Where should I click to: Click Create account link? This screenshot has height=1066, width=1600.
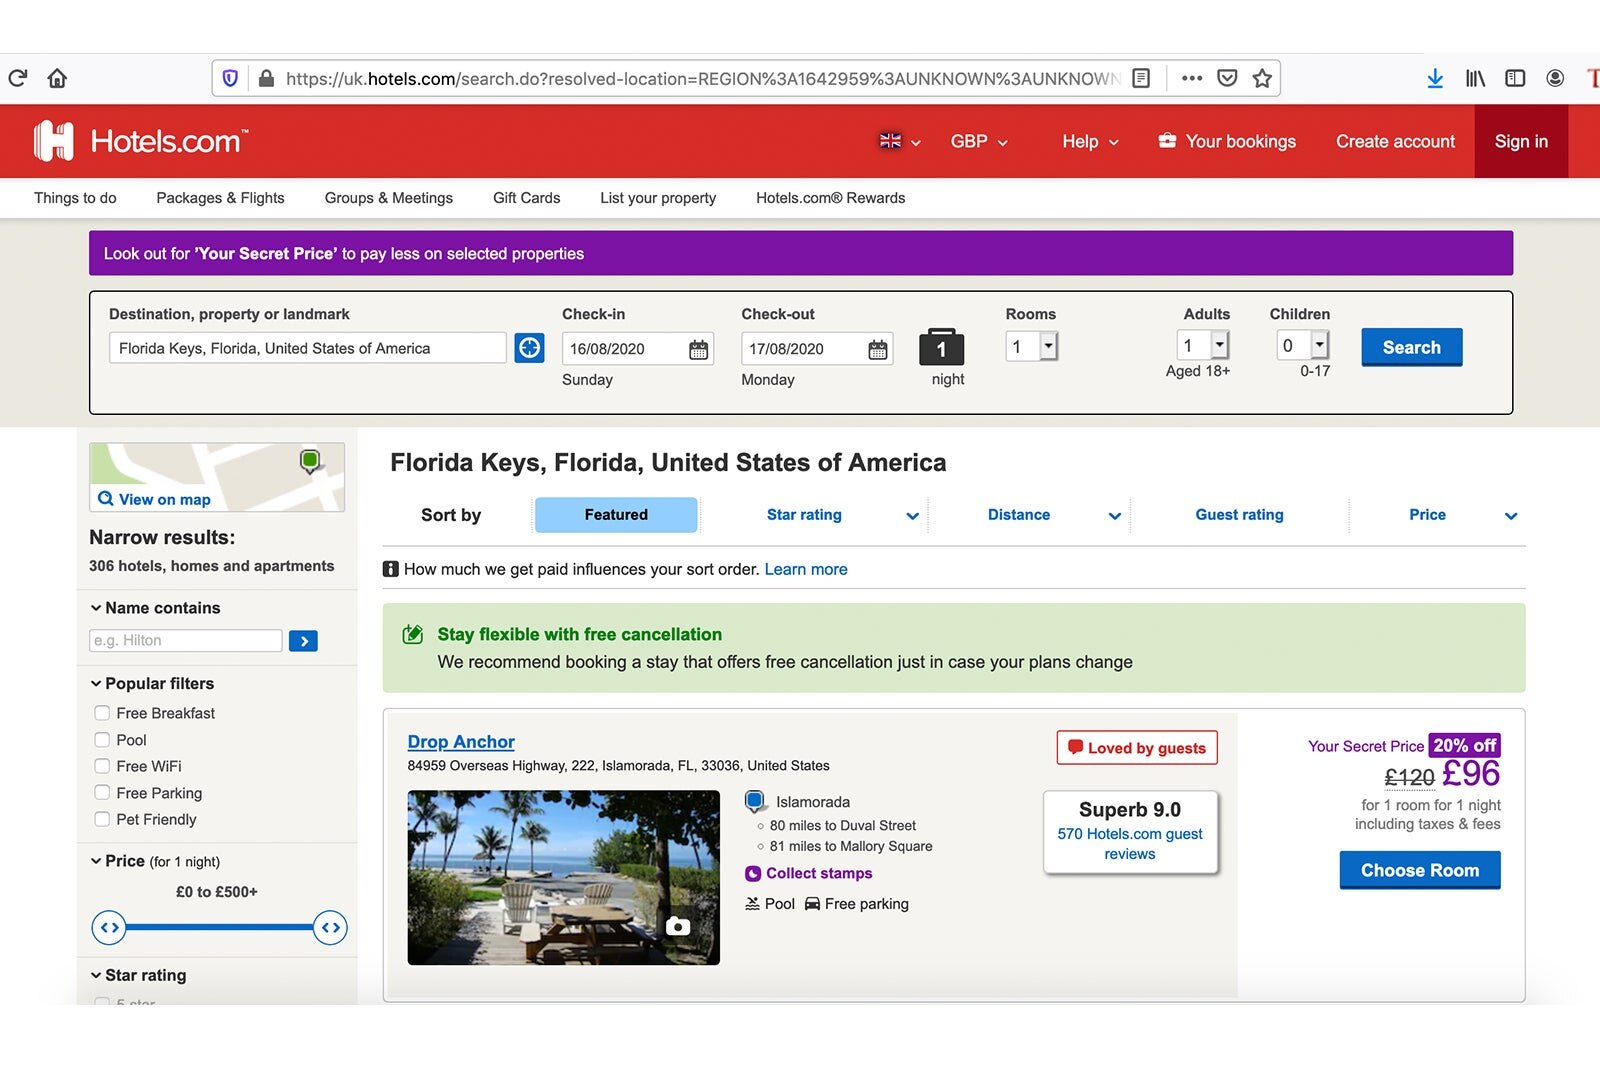pyautogui.click(x=1395, y=141)
